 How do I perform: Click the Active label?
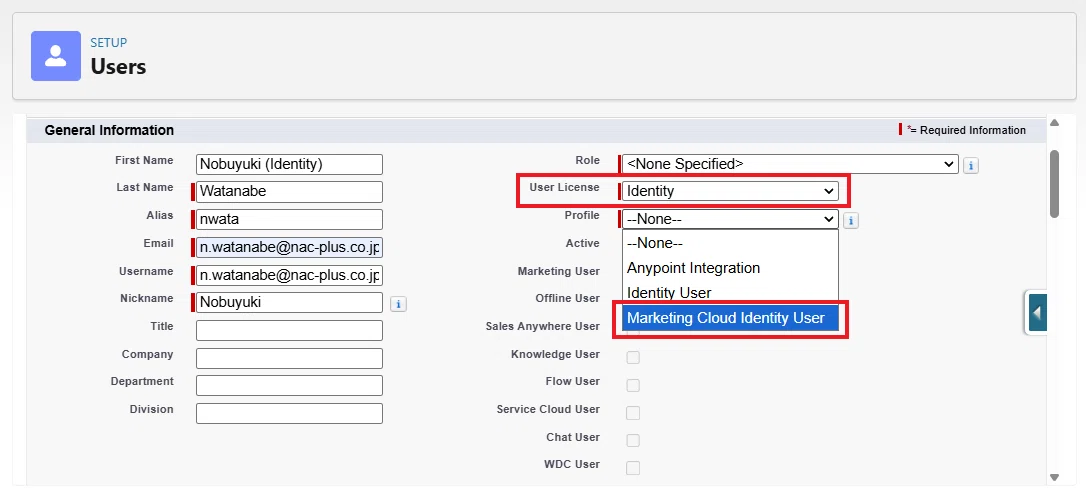pyautogui.click(x=582, y=243)
